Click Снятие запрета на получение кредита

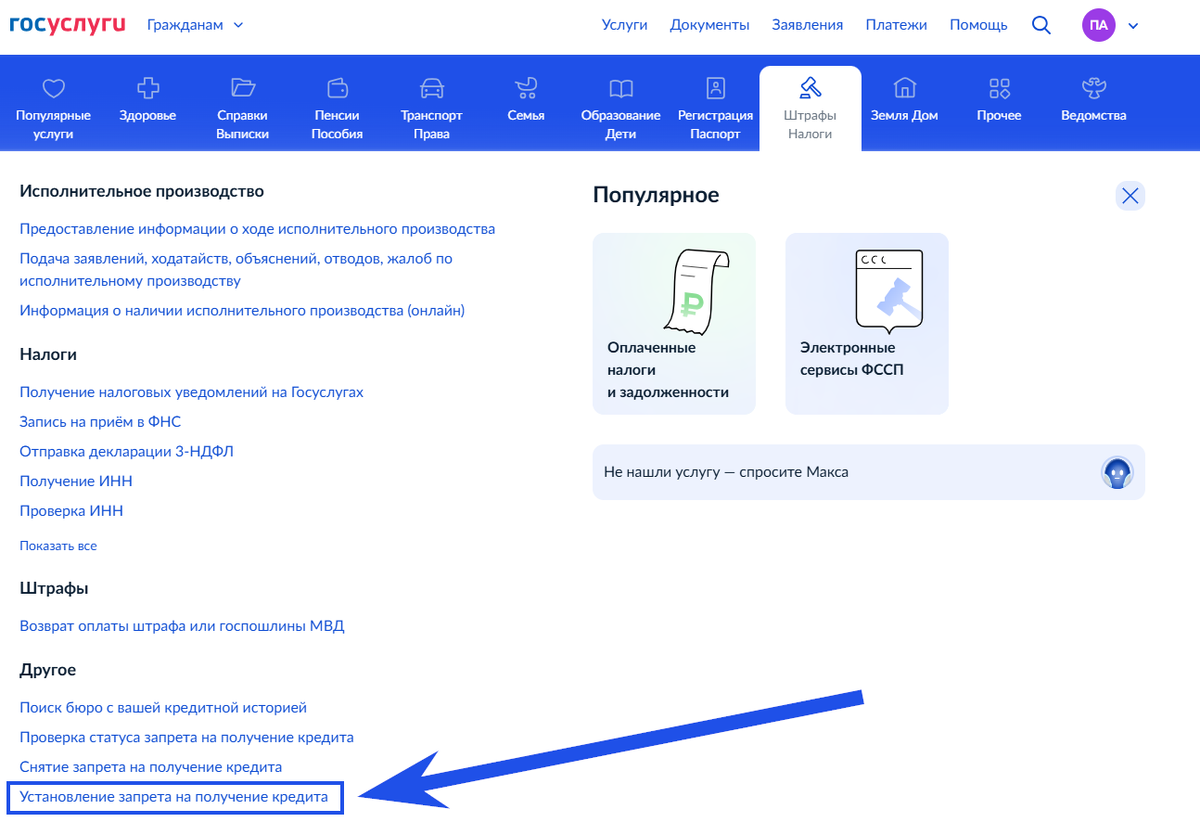(151, 767)
